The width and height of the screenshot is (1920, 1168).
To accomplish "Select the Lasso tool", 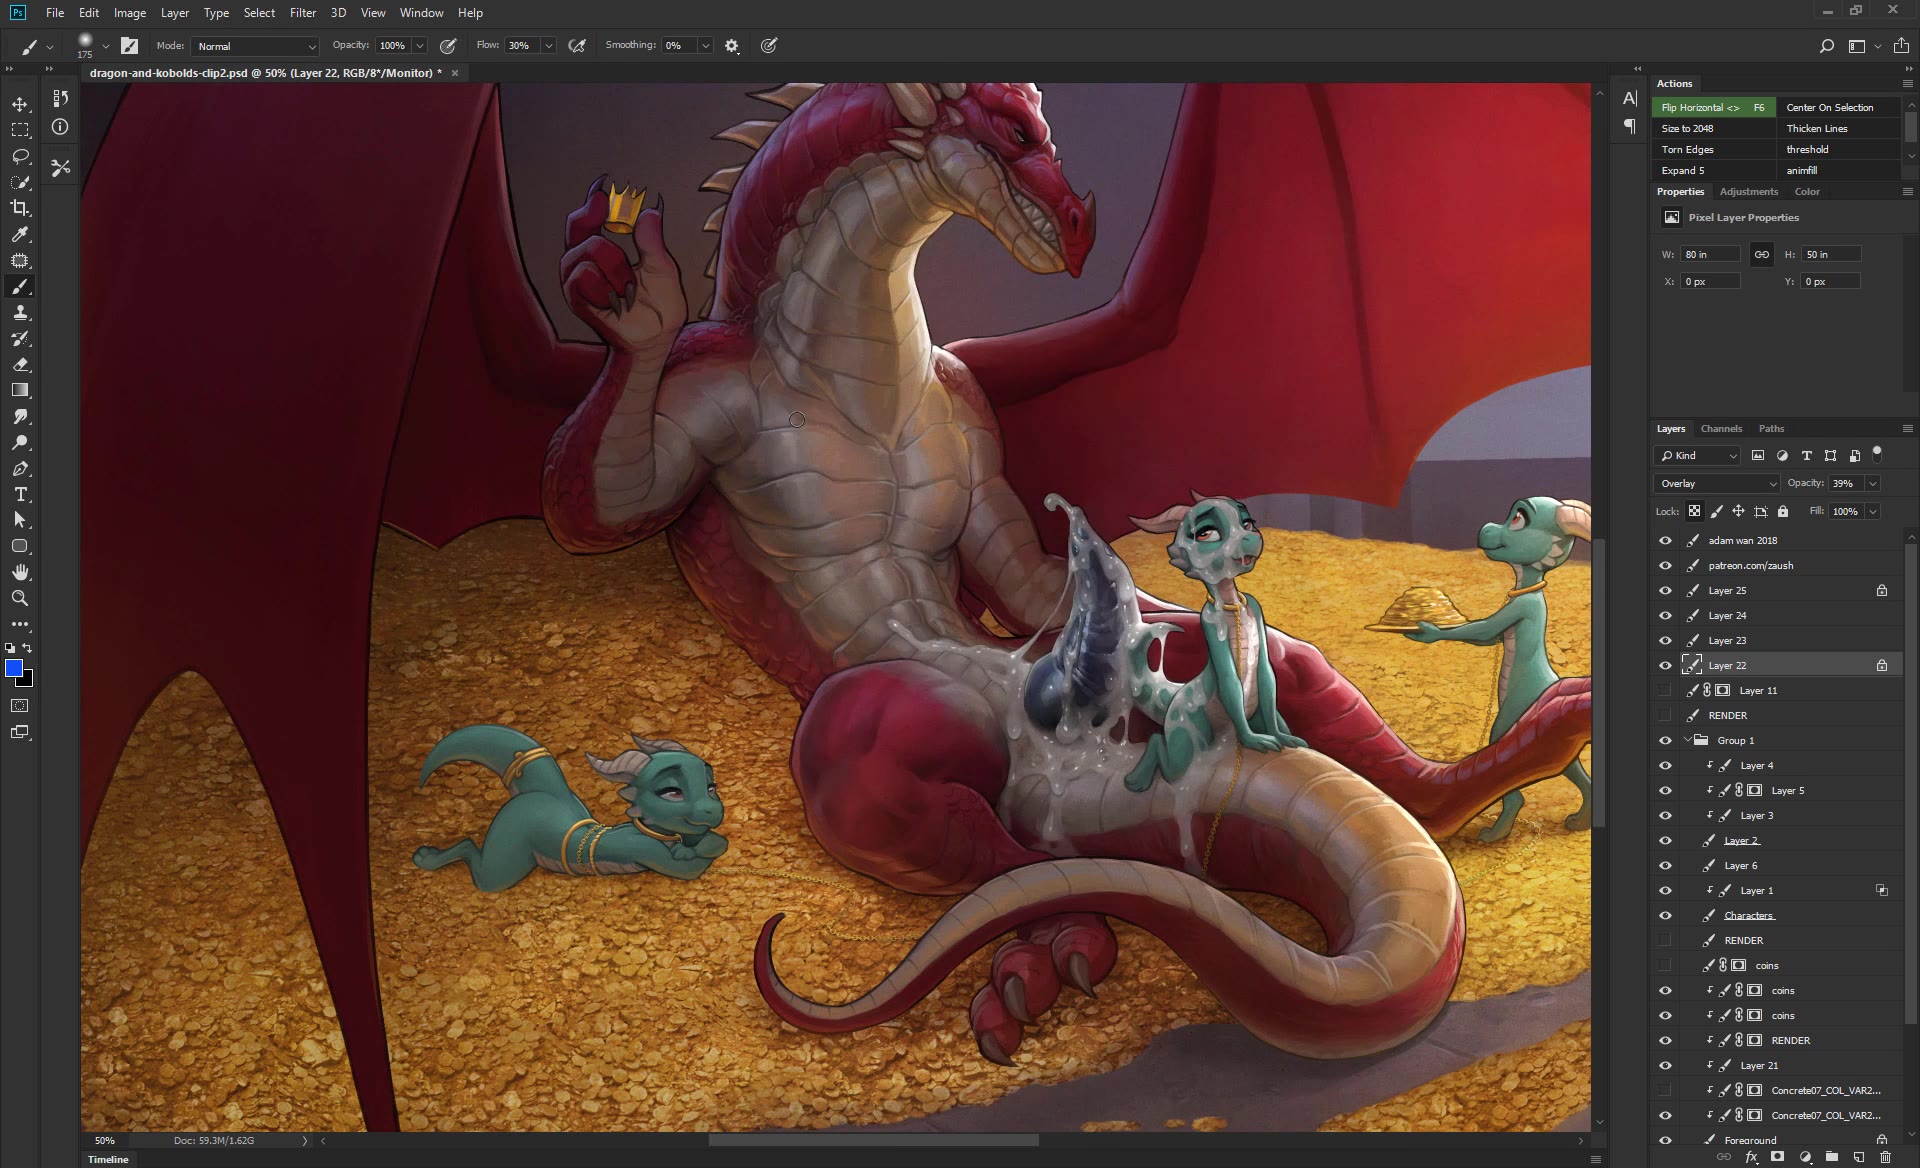I will 20,156.
